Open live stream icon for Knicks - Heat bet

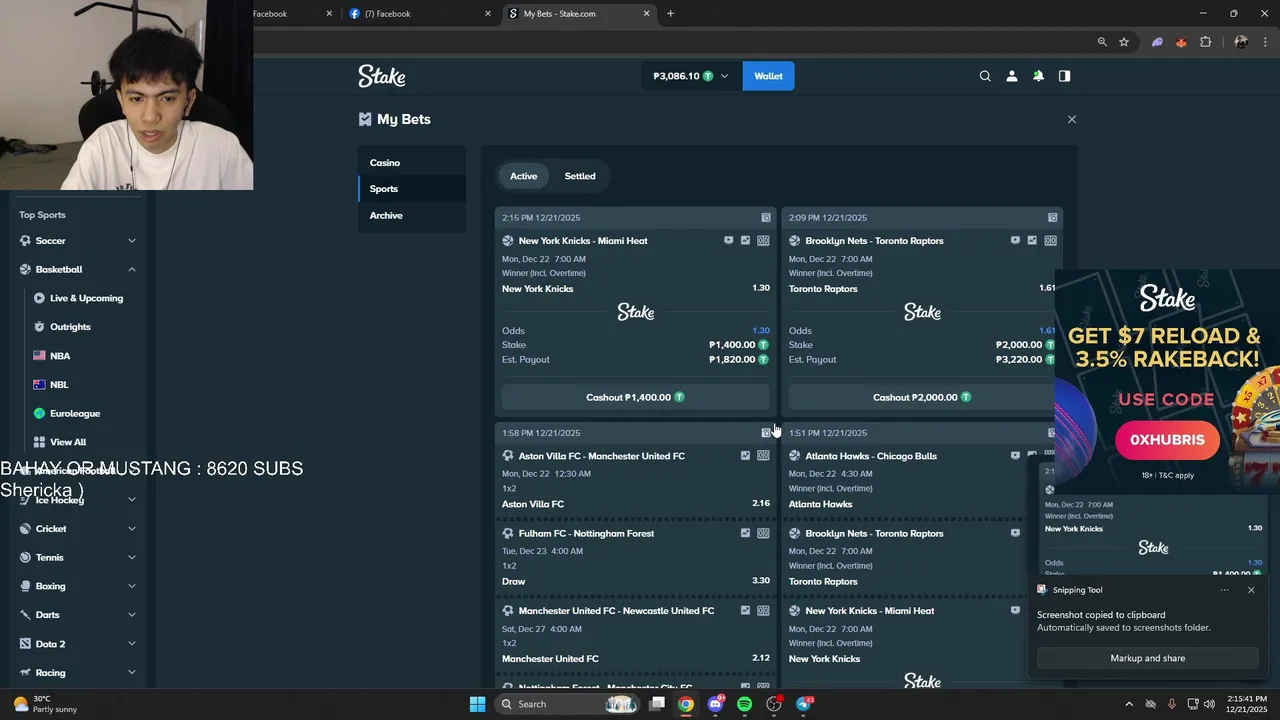[728, 241]
